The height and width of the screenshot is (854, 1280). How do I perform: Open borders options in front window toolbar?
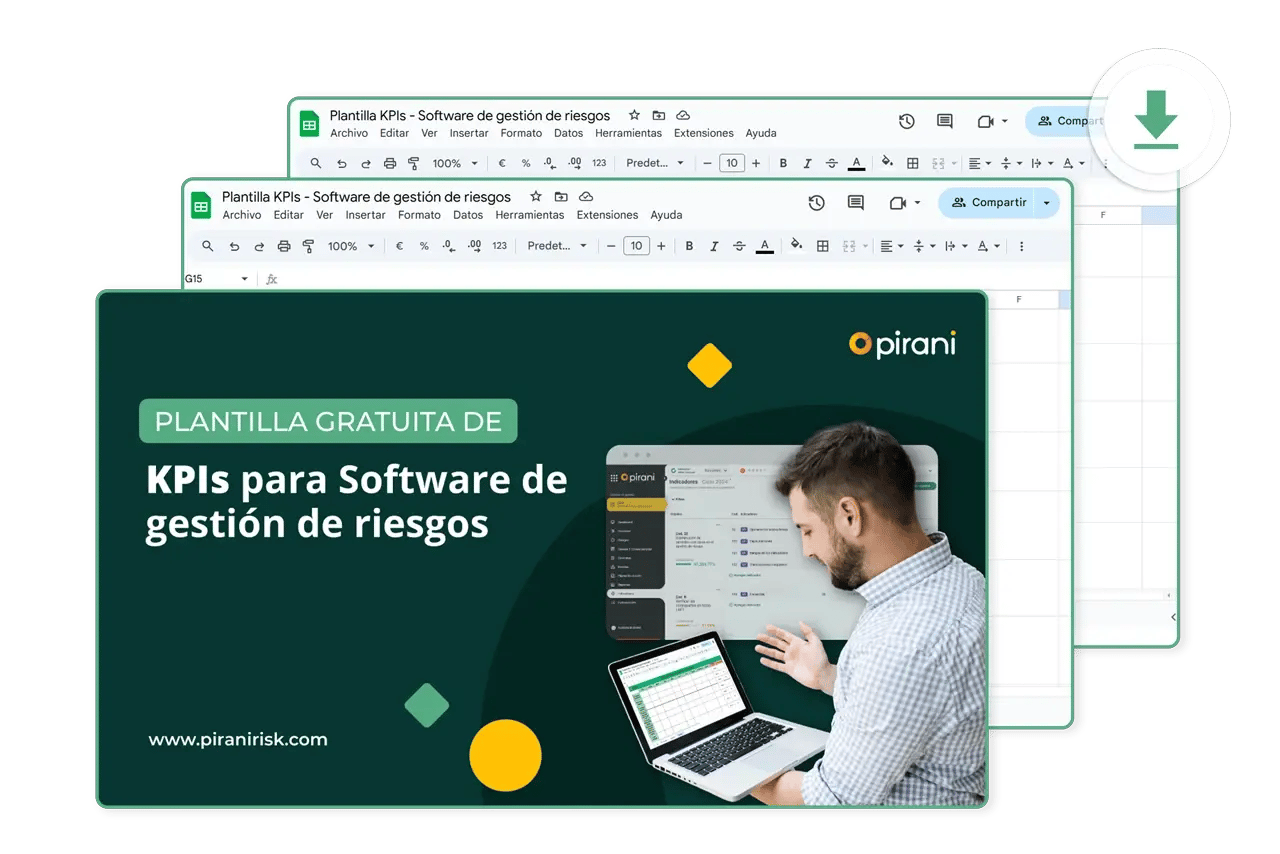click(x=823, y=246)
